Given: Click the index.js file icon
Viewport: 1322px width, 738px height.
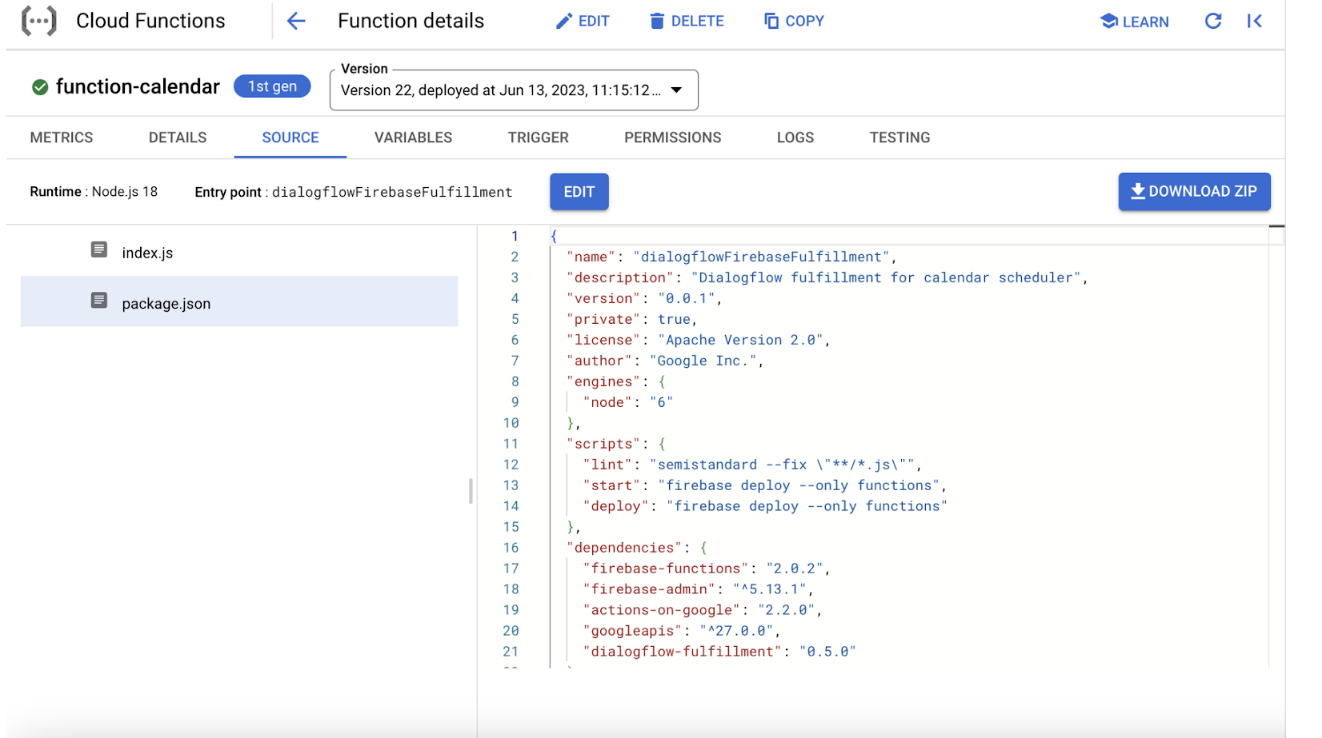Looking at the screenshot, I should click(99, 250).
